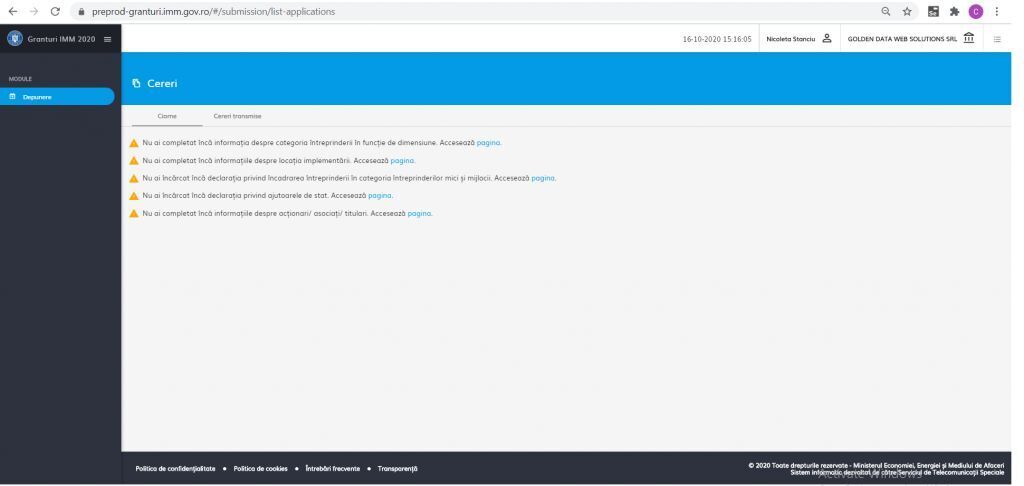
Task: Open the list icon at the header's right end
Action: tap(997, 39)
